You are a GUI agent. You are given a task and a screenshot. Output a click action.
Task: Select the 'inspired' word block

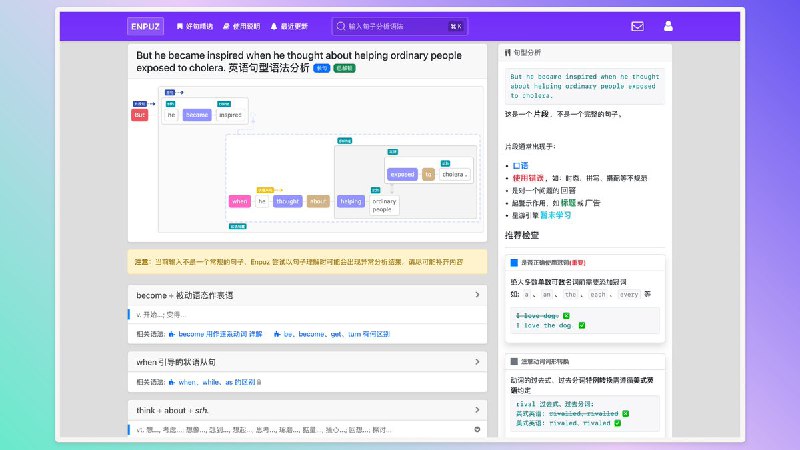click(230, 115)
